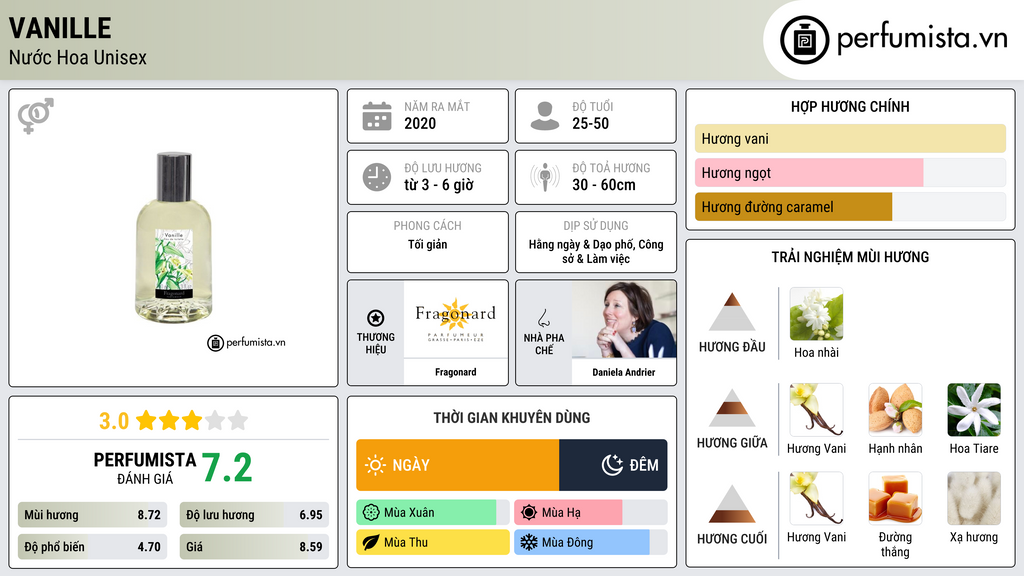Click the 7.2 Perfumista rating number
1024x576 pixels.
pos(227,468)
